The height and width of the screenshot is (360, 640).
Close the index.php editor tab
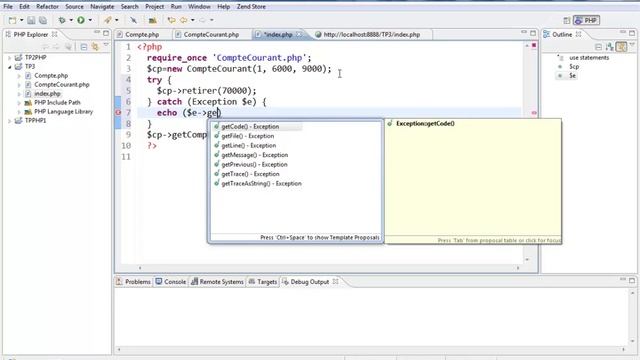[299, 34]
